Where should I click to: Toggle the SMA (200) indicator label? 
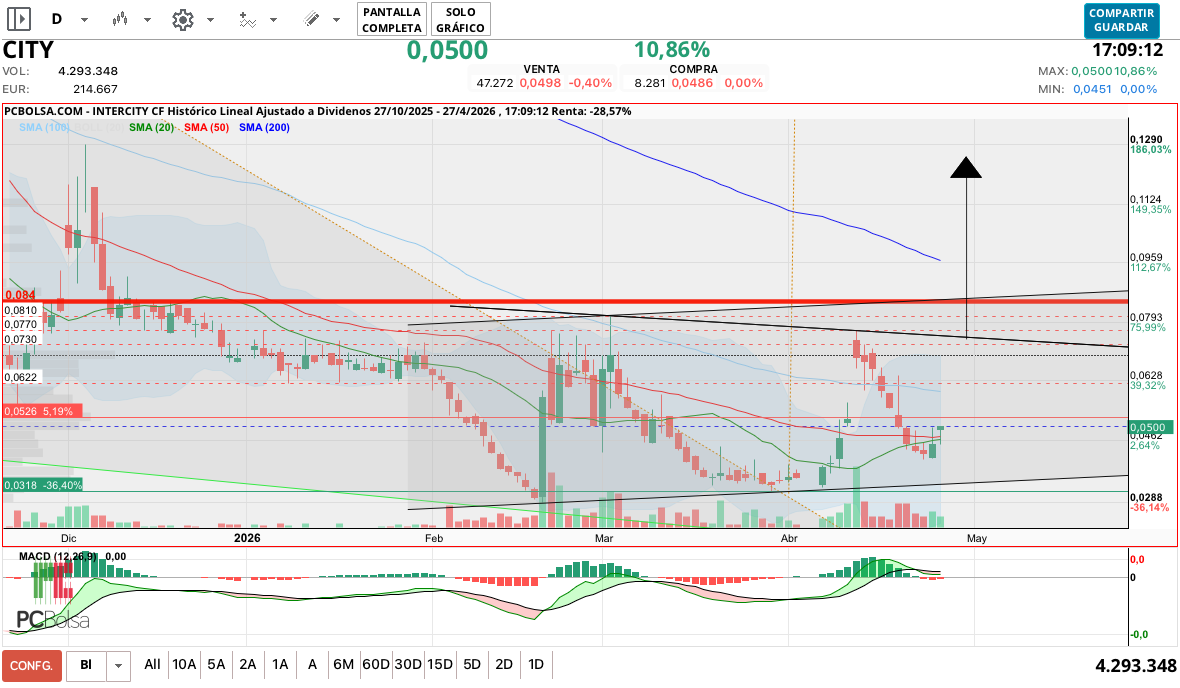[265, 128]
